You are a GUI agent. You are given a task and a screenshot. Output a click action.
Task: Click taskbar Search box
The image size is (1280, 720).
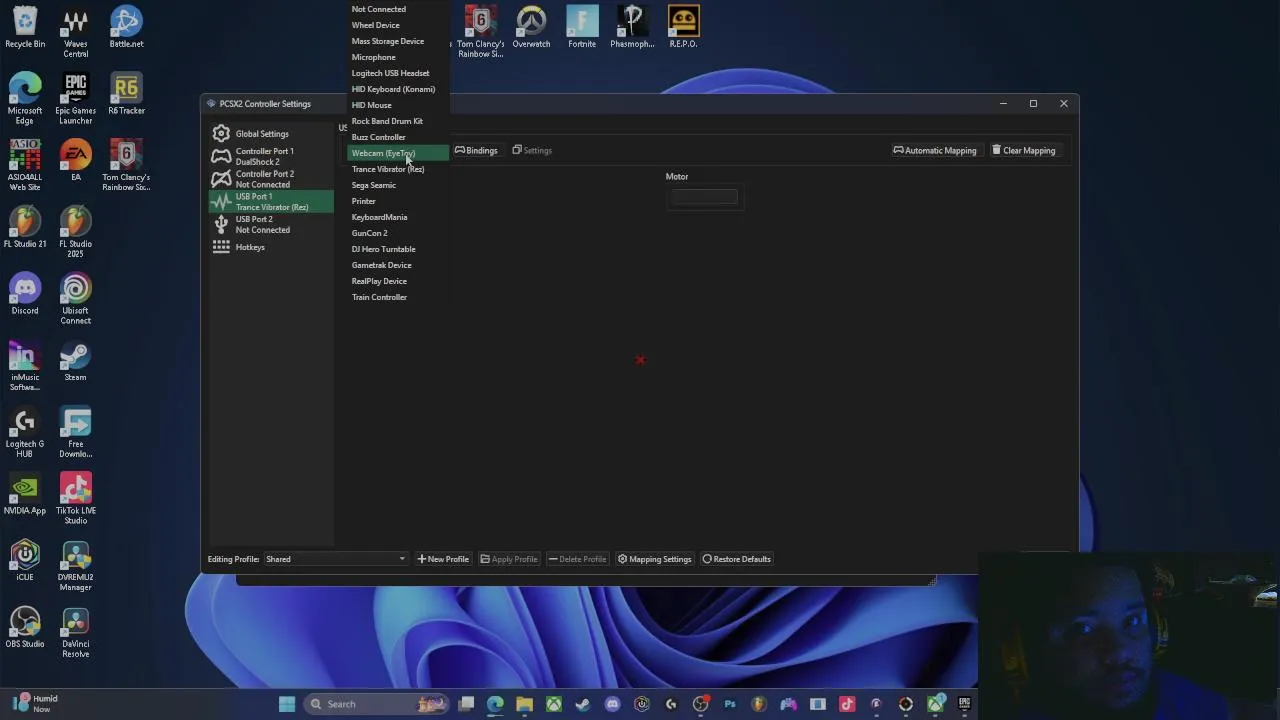[x=375, y=704]
